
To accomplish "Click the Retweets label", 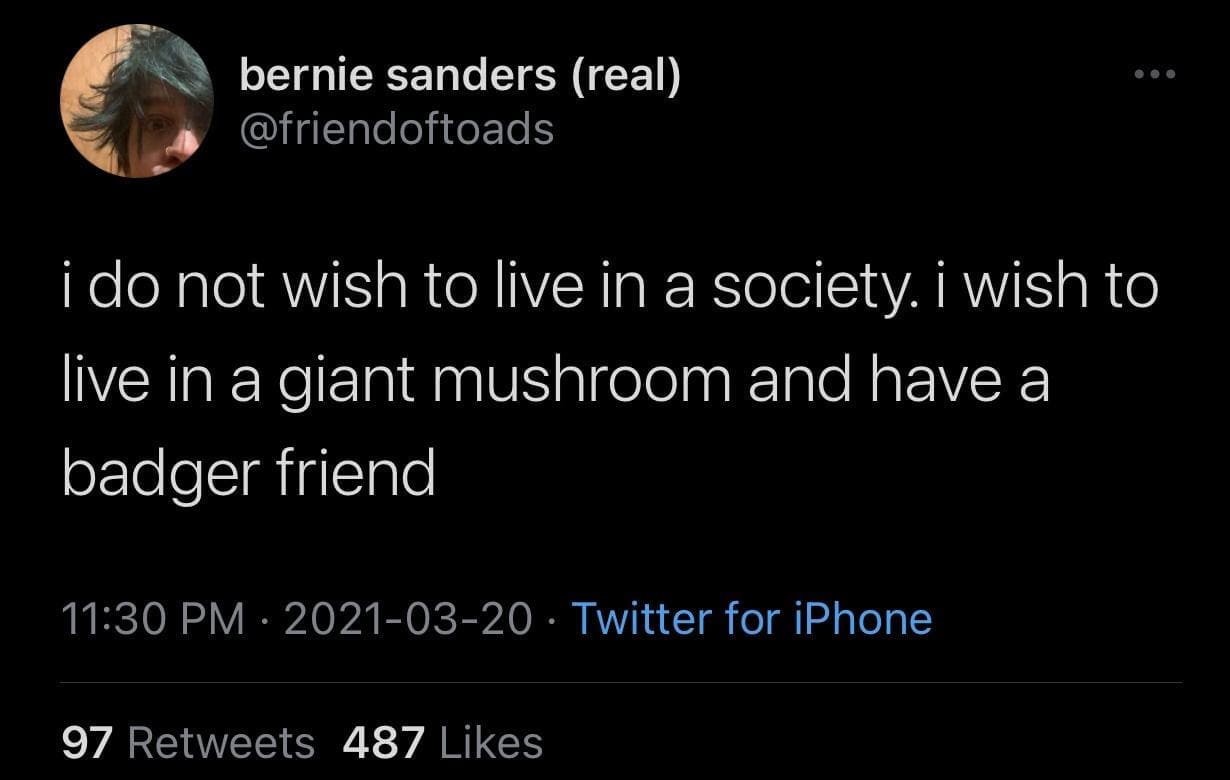I will (x=222, y=742).
